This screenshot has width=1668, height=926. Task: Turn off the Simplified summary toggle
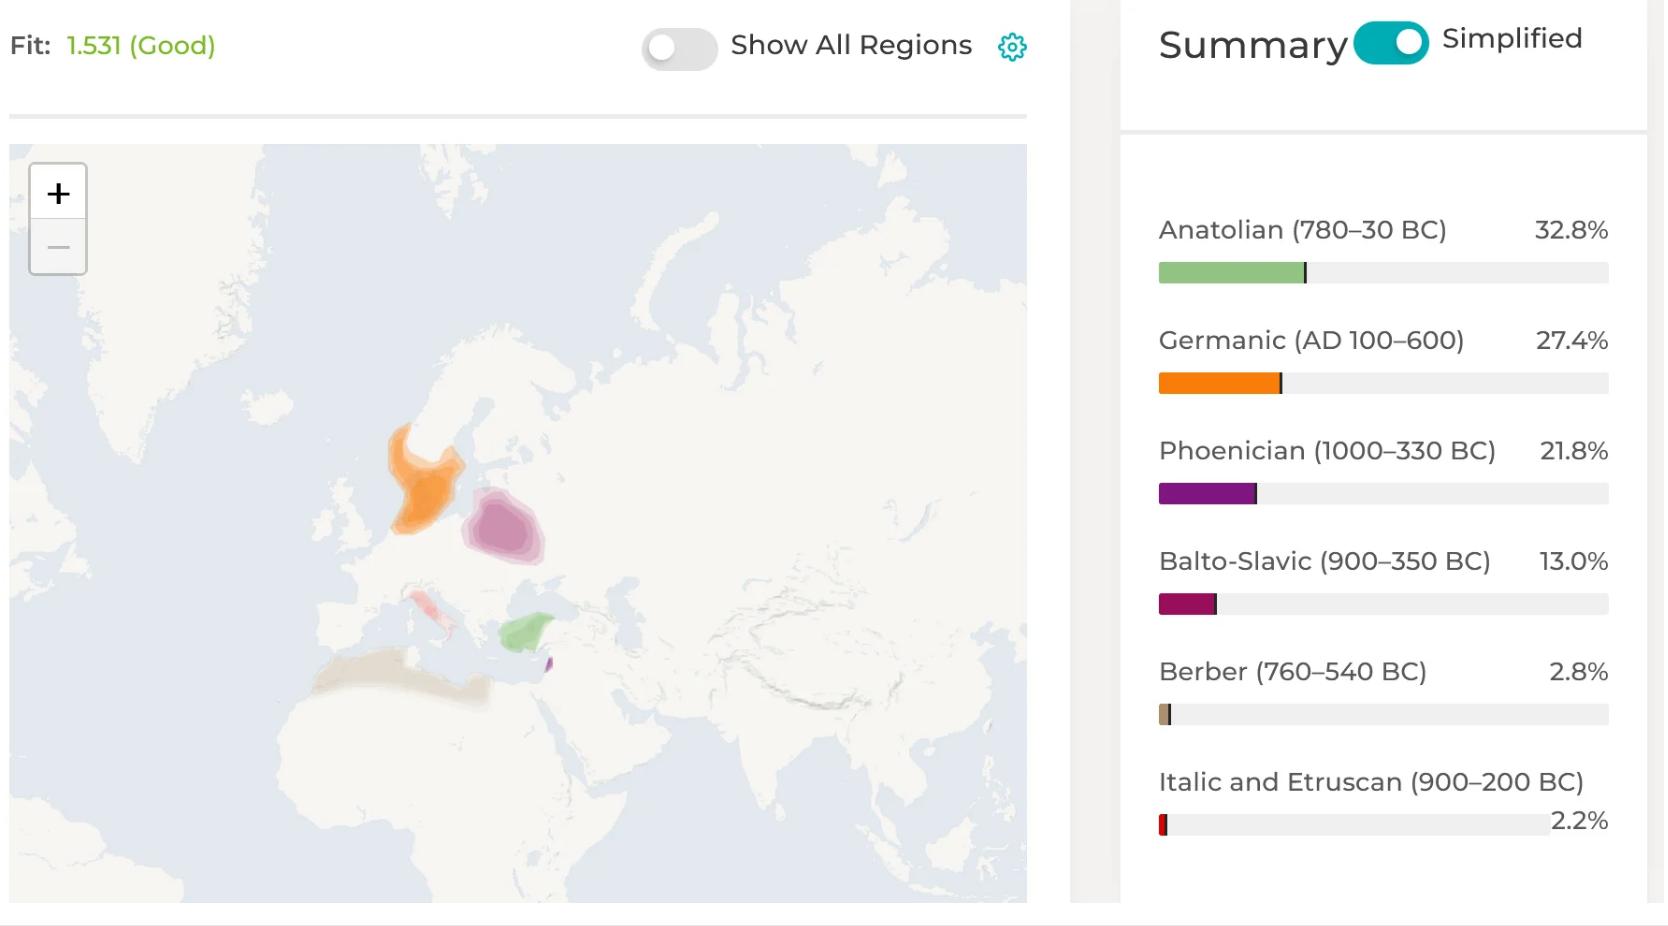[1390, 43]
